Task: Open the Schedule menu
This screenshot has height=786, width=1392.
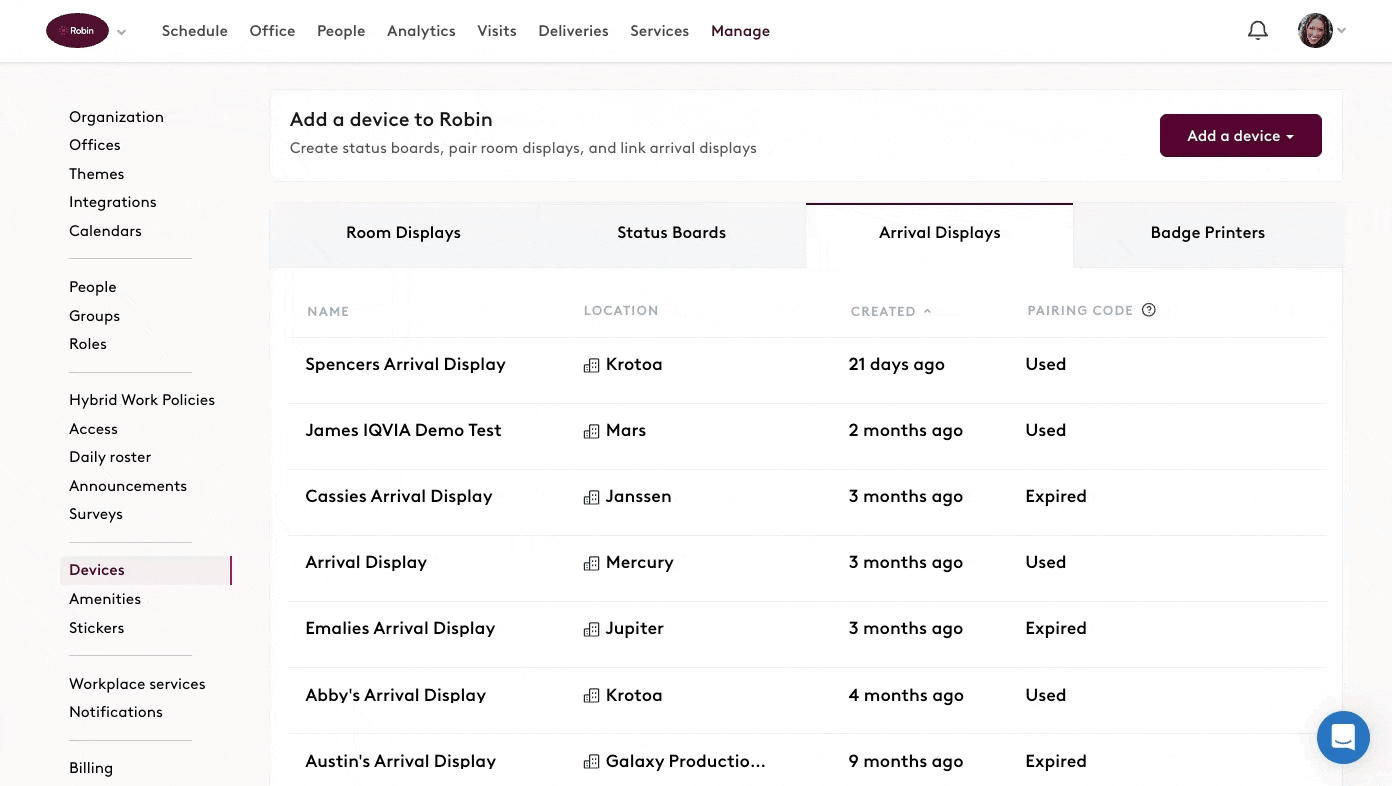Action: [x=195, y=31]
